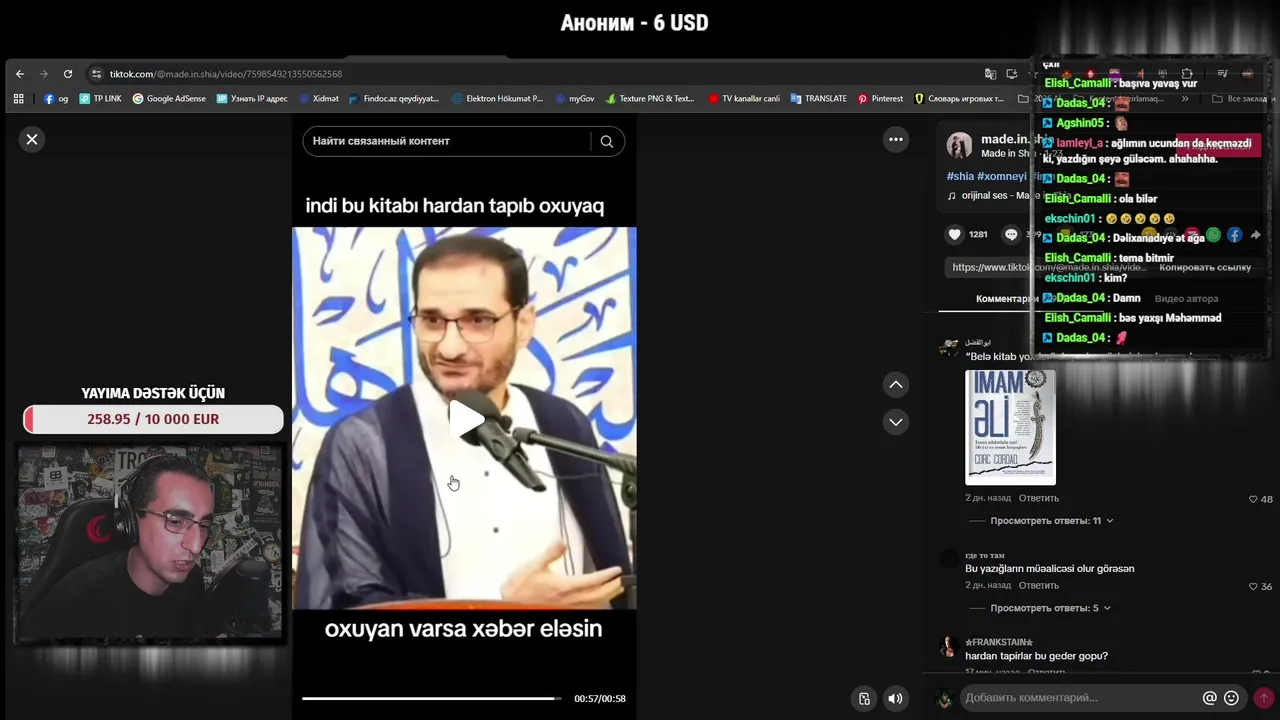Open the #shia hashtag
The width and height of the screenshot is (1280, 720).
click(x=960, y=176)
